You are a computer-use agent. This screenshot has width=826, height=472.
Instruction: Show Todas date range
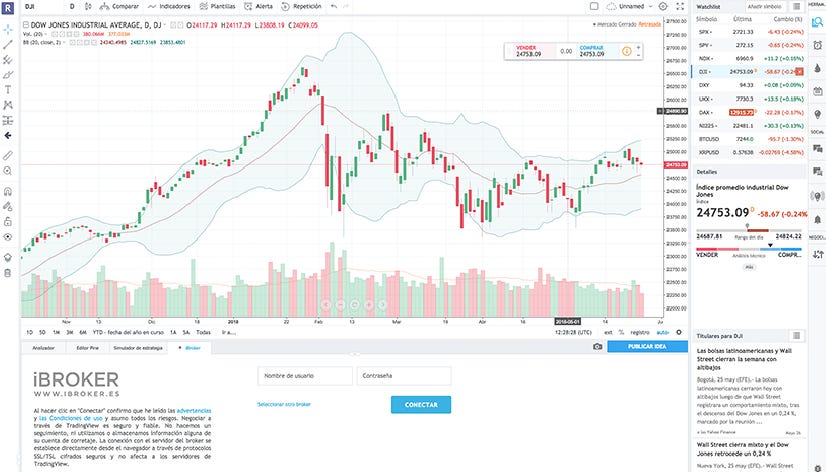click(x=203, y=332)
